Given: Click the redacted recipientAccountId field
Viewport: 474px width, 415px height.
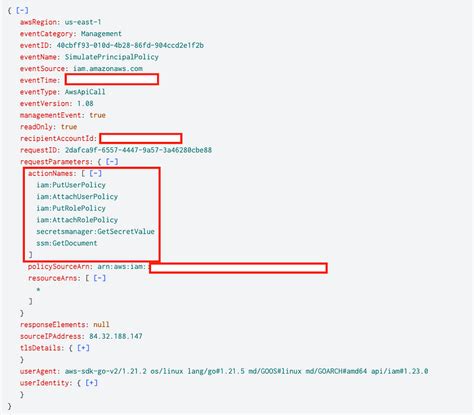Looking at the screenshot, I should pyautogui.click(x=141, y=138).
